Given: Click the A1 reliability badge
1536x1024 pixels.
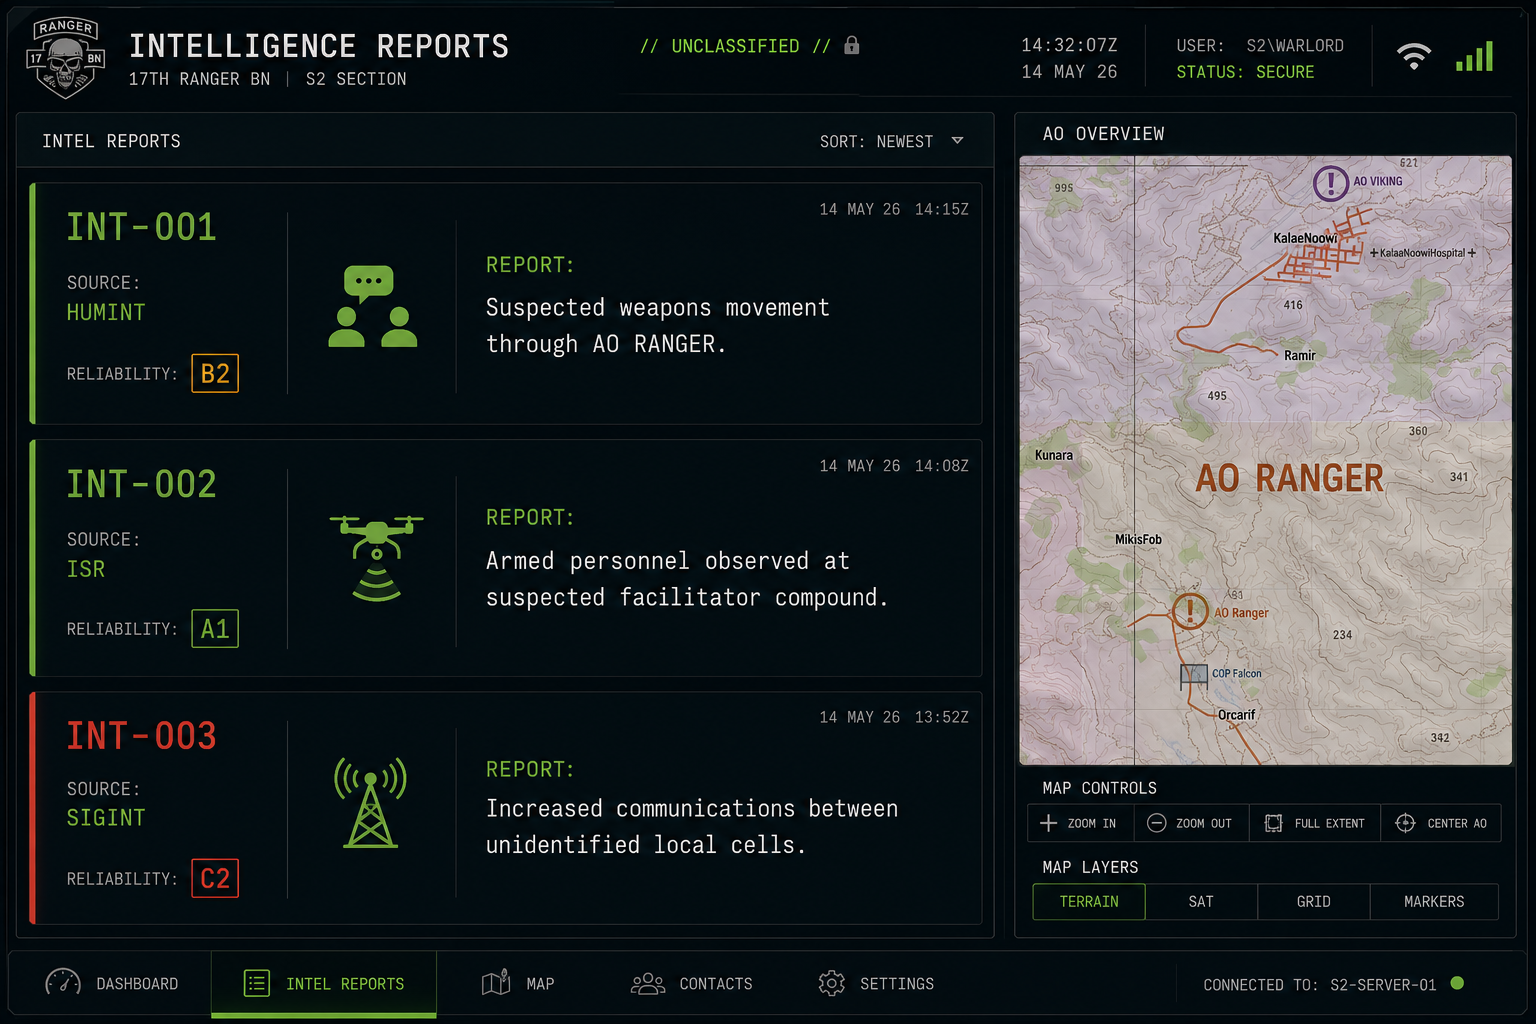Looking at the screenshot, I should pyautogui.click(x=215, y=629).
